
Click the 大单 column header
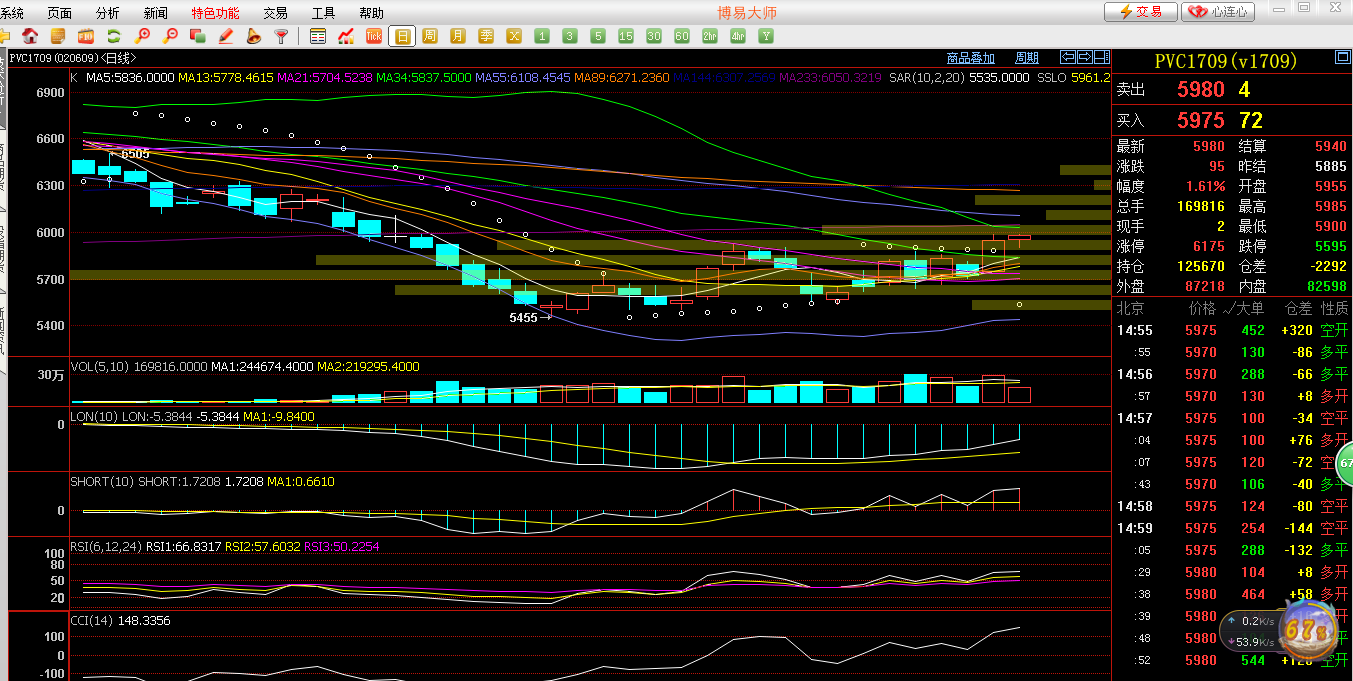[1249, 308]
